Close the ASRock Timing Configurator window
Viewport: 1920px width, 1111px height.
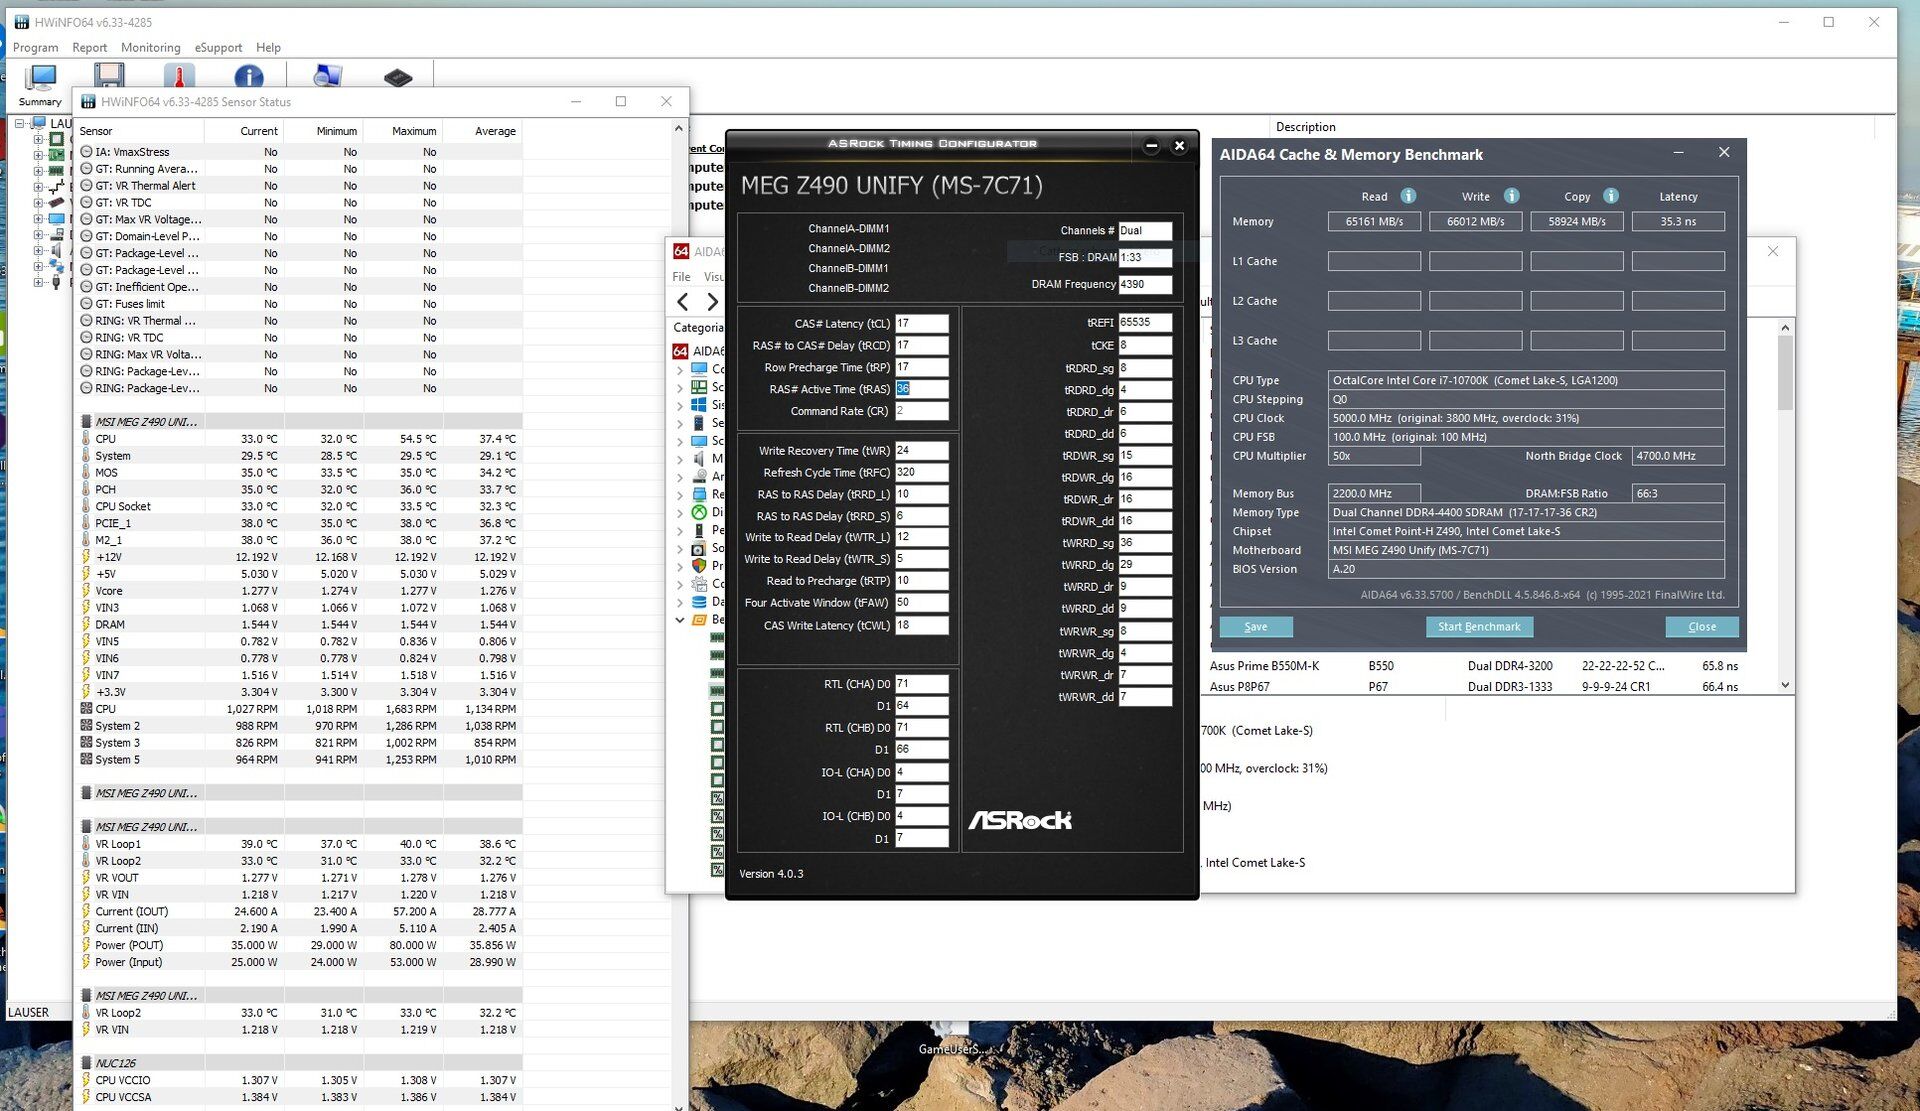[x=1179, y=146]
